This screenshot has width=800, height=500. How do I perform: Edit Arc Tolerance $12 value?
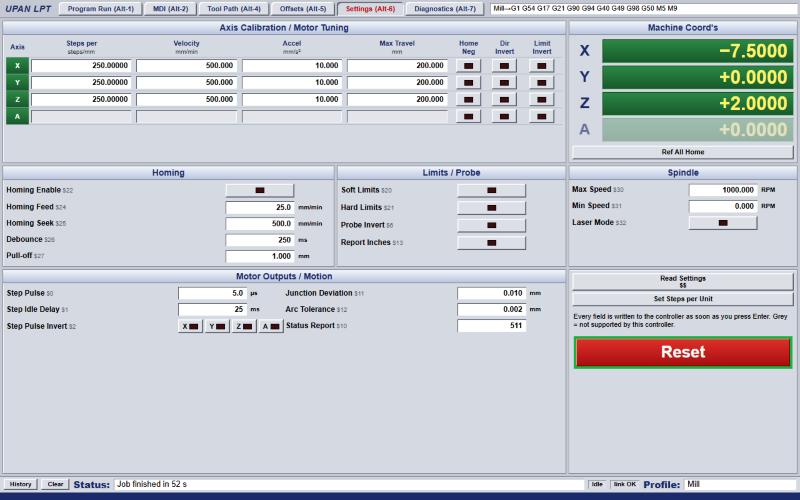pyautogui.click(x=491, y=310)
